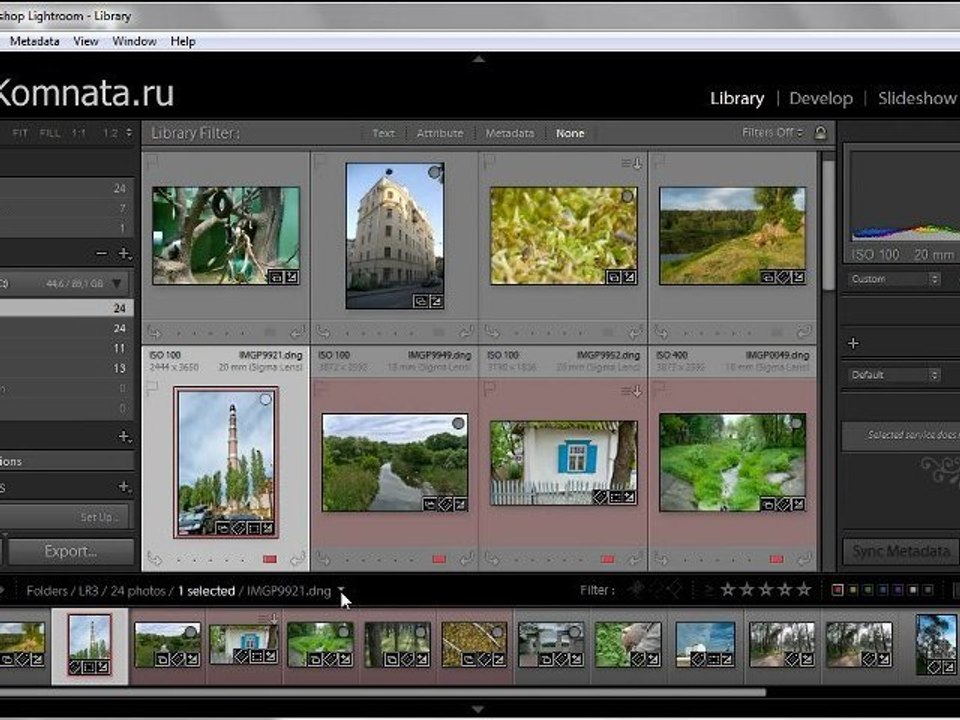Image resolution: width=960 pixels, height=720 pixels.
Task: Open the View menu
Action: click(86, 41)
